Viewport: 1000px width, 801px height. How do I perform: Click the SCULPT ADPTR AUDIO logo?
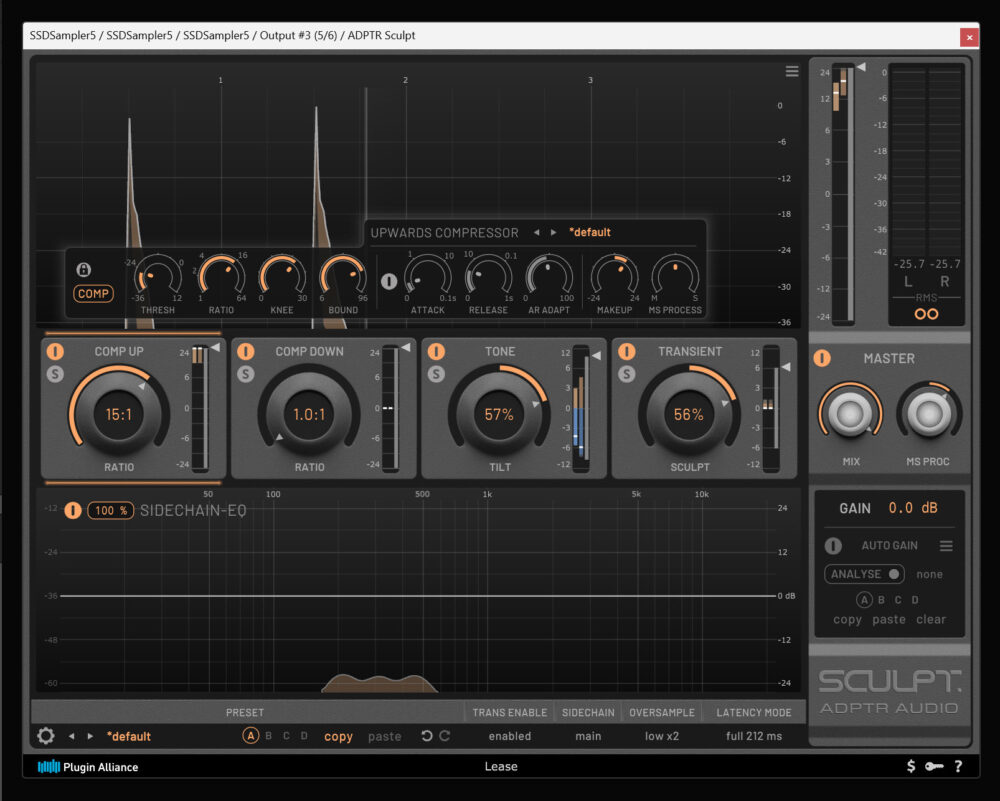click(890, 692)
